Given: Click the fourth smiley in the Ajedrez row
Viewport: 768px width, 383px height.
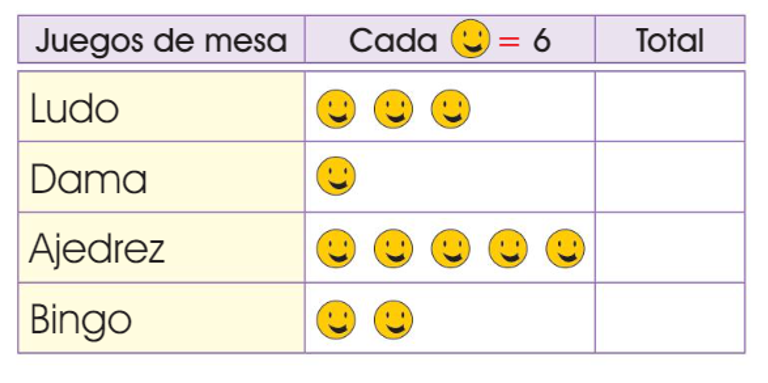Looking at the screenshot, I should point(508,248).
